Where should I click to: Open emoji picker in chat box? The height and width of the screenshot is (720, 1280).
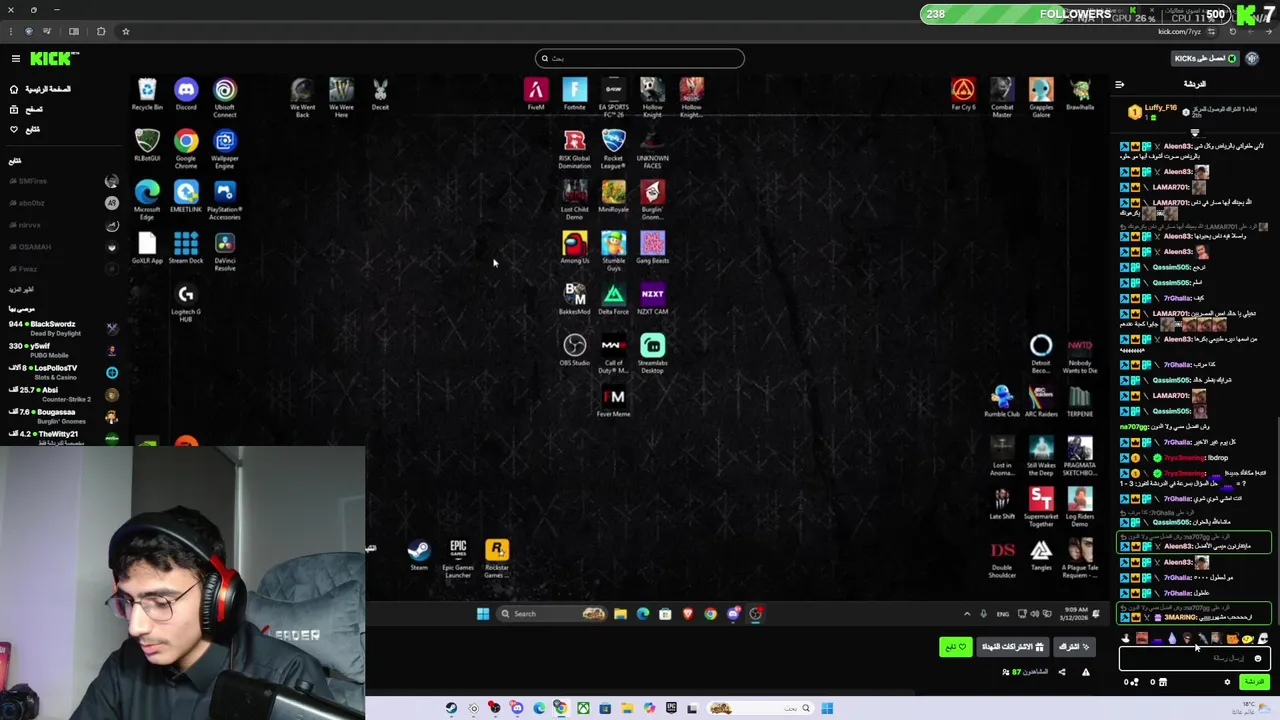(1258, 658)
